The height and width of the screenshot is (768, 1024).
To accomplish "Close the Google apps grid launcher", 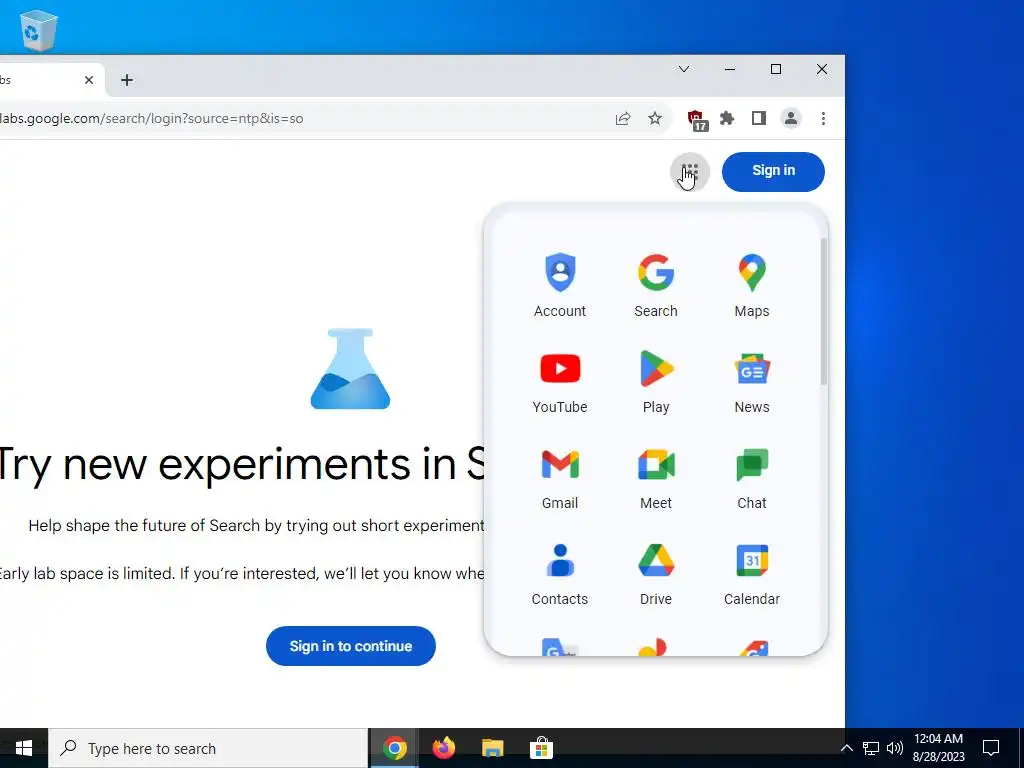I will point(690,172).
